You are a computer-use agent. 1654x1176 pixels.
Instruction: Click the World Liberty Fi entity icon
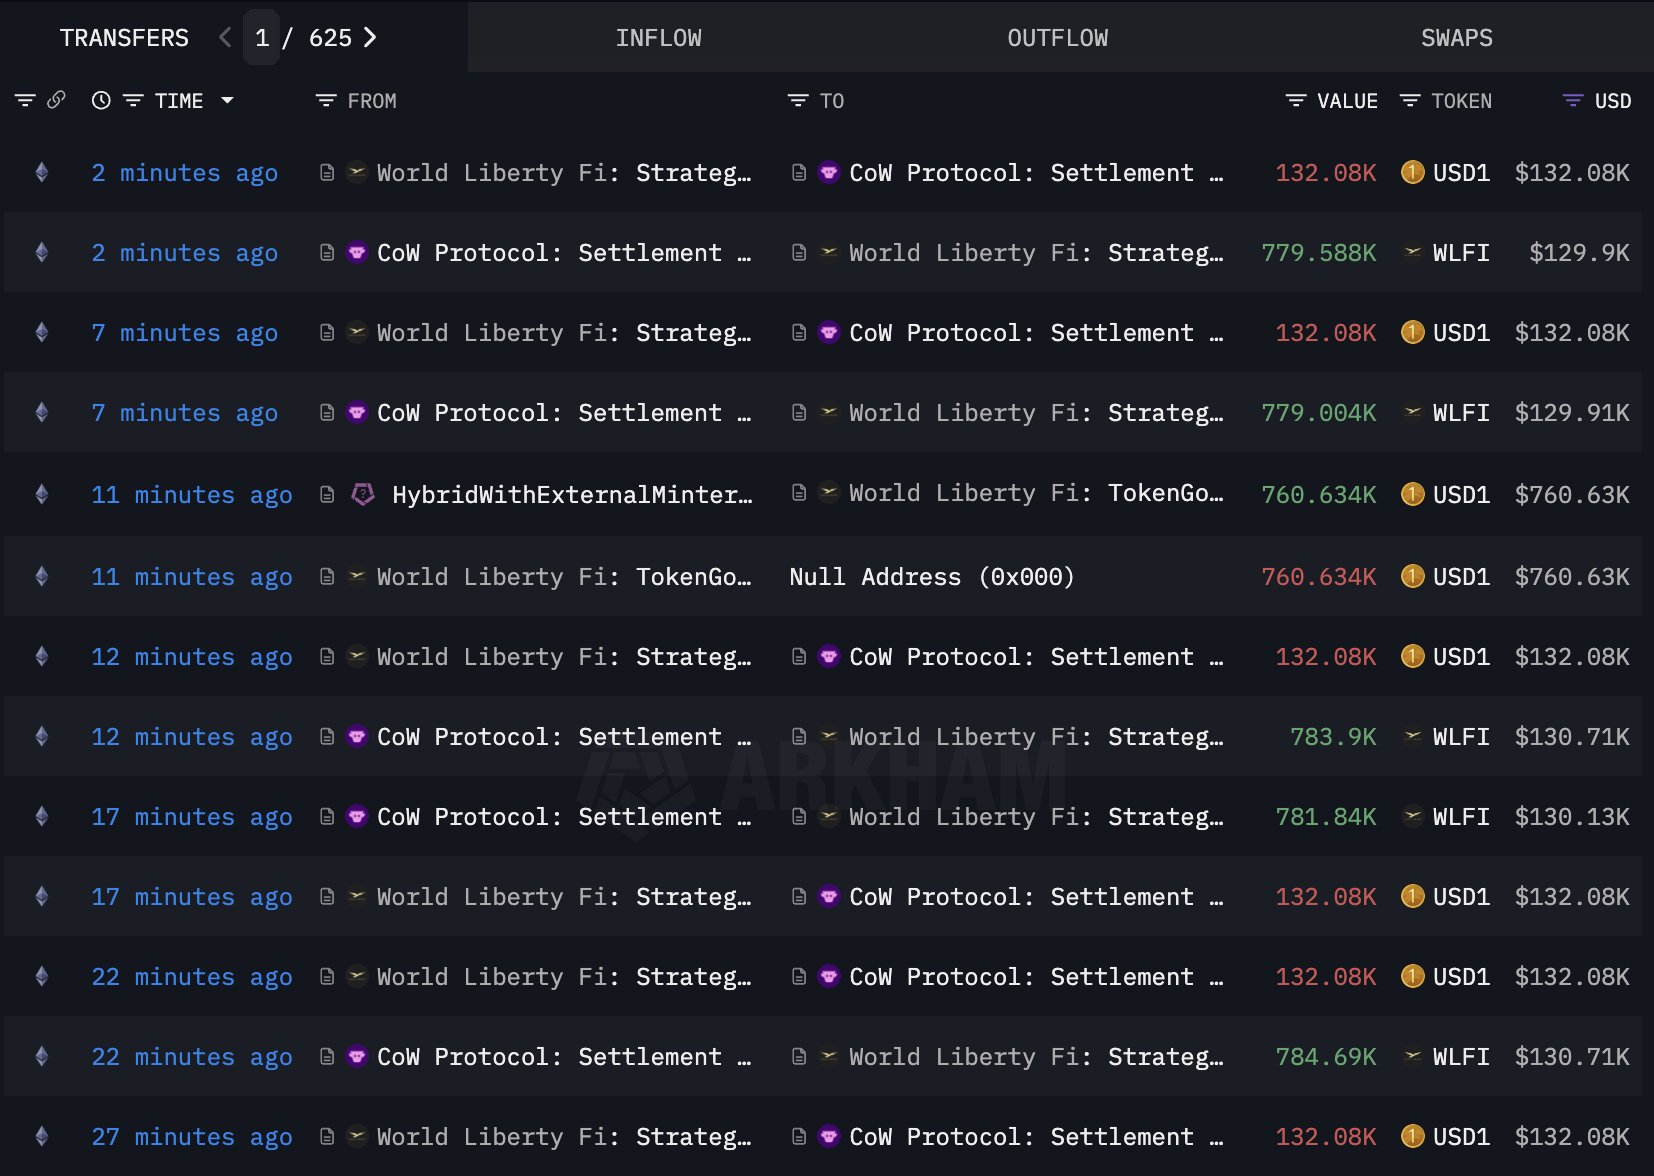(x=357, y=172)
